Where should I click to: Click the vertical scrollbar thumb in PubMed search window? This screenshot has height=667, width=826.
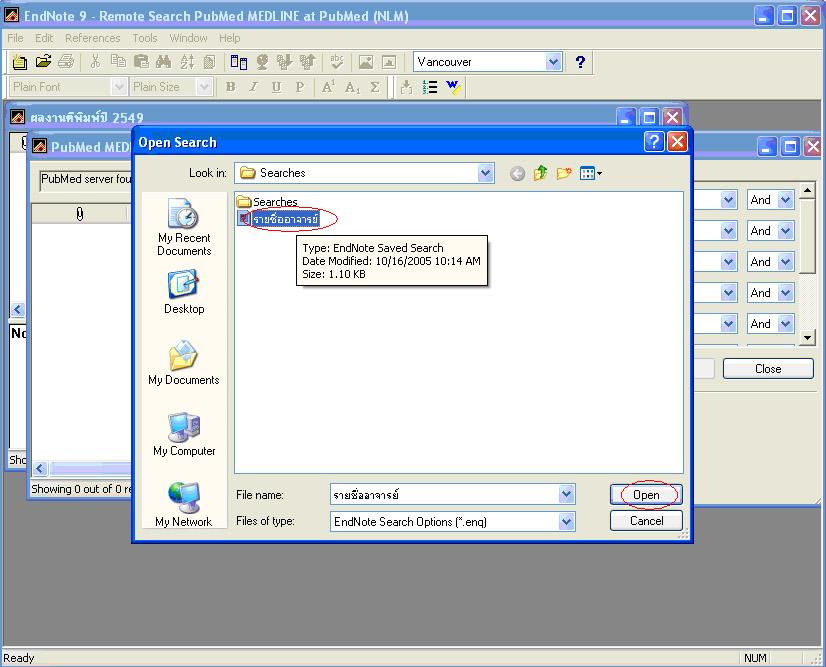point(807,236)
